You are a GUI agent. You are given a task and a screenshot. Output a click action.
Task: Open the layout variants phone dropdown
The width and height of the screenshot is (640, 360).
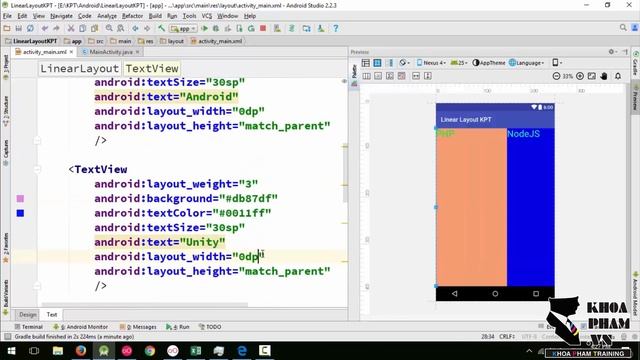pos(557,63)
